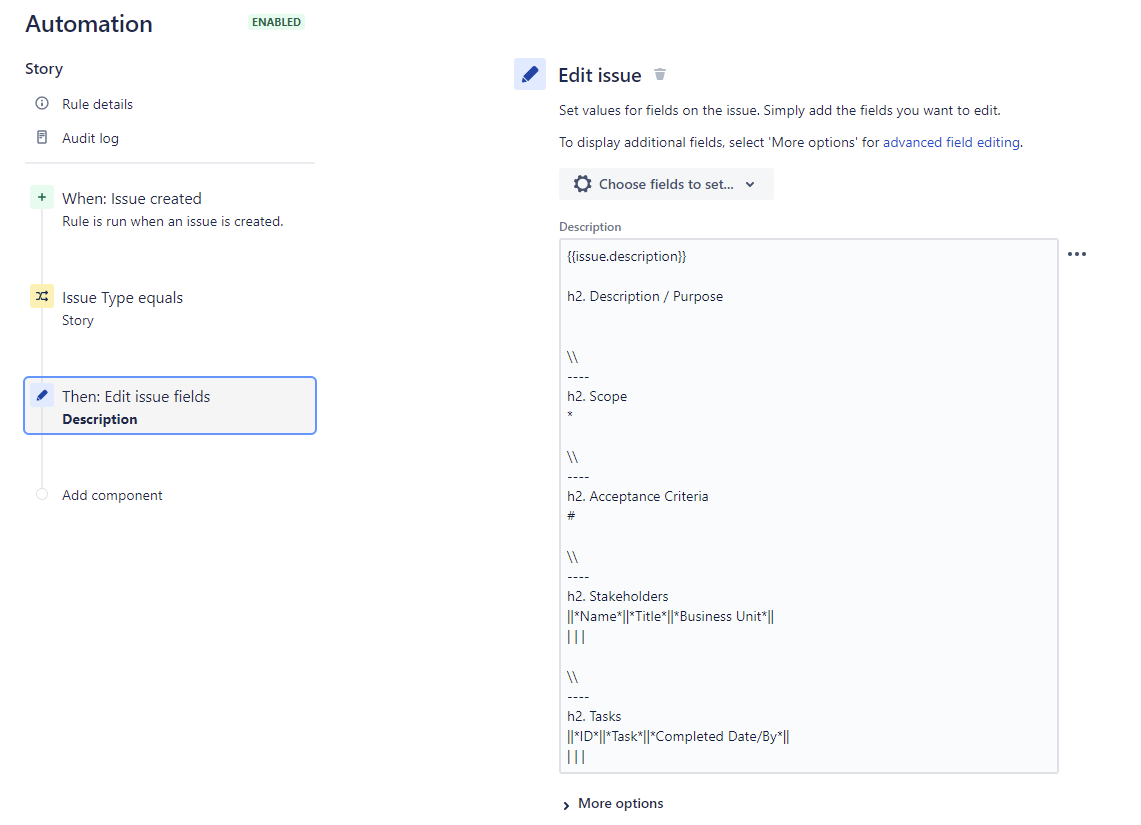The image size is (1141, 825).
Task: Click the chevron next to More options
Action: [566, 805]
